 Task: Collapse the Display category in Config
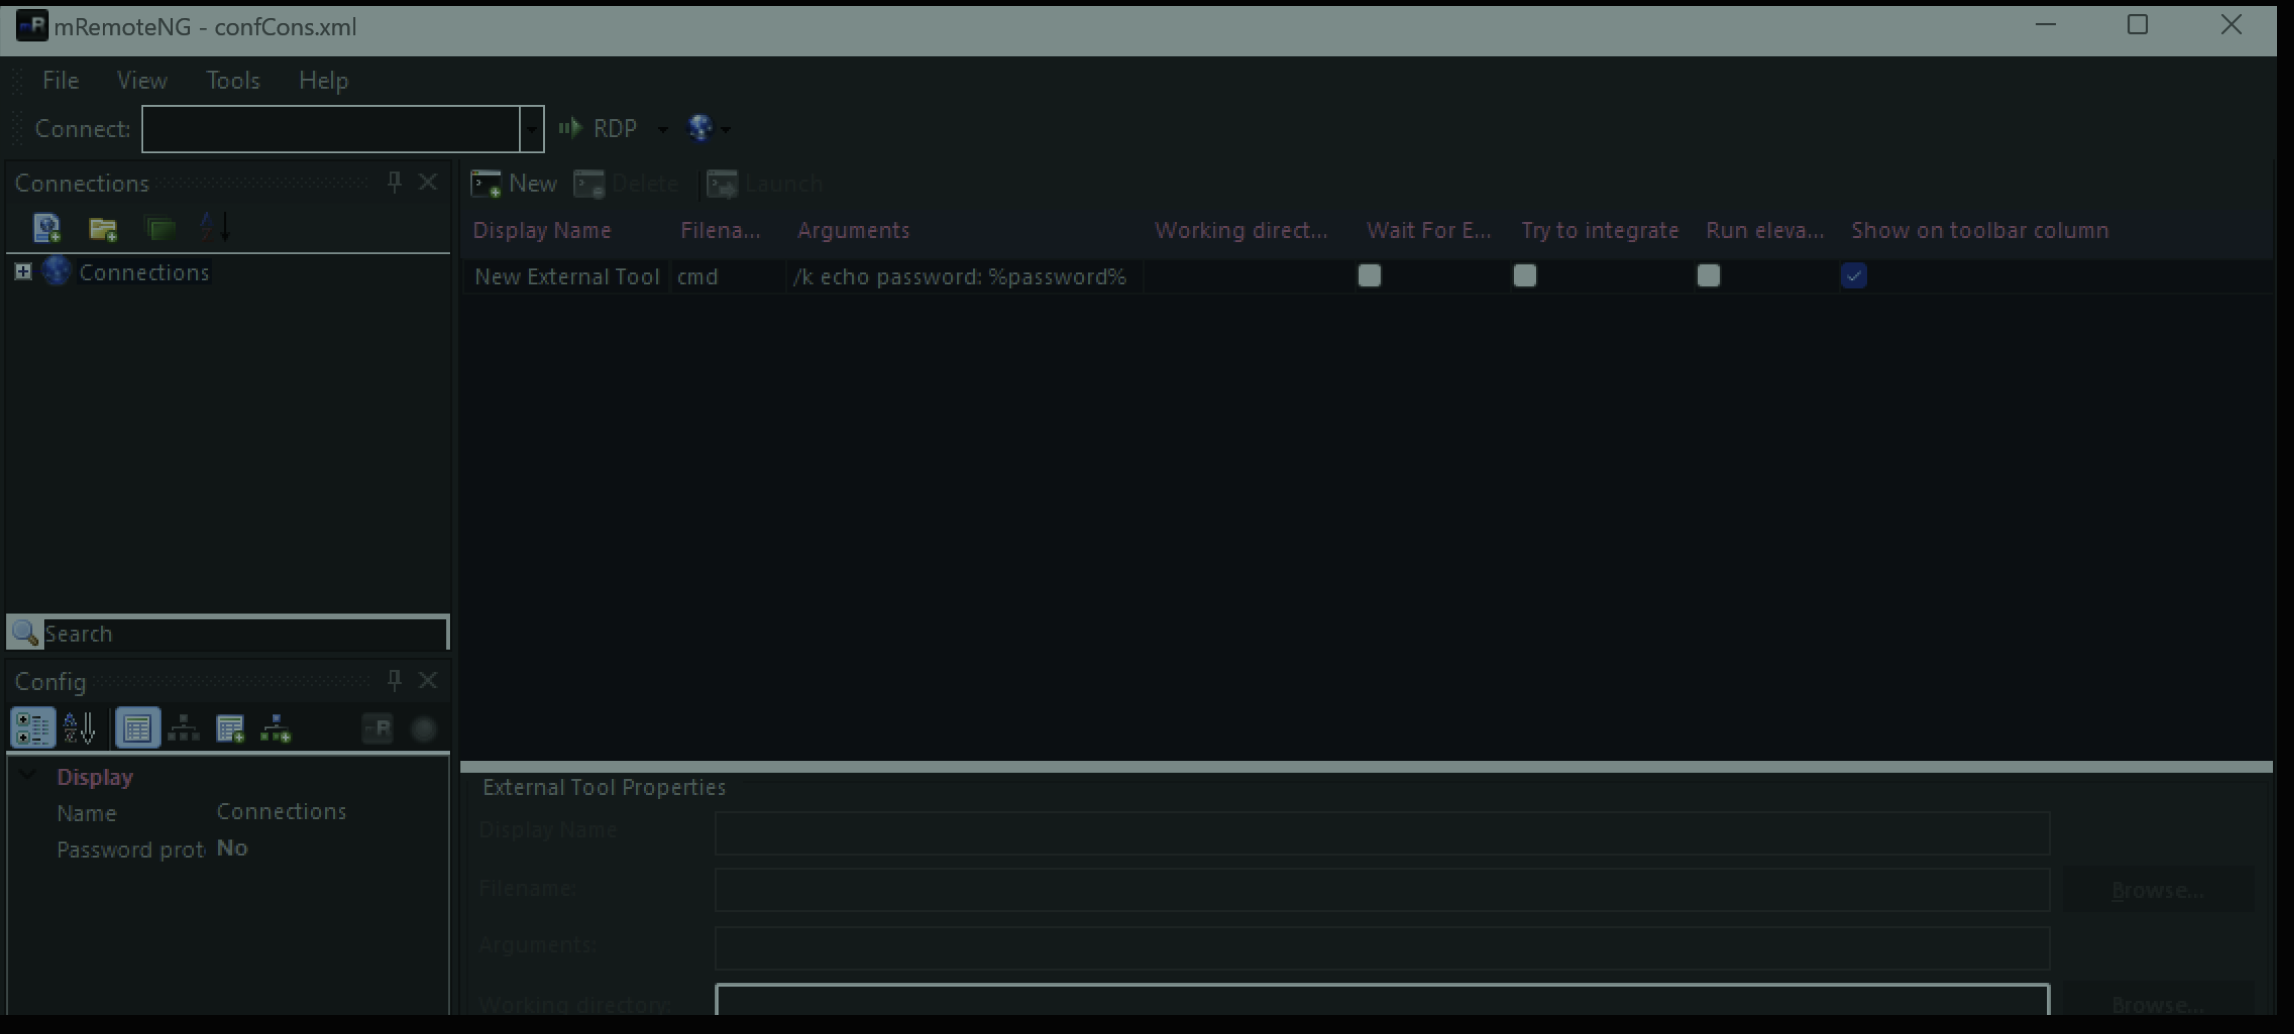pos(28,776)
